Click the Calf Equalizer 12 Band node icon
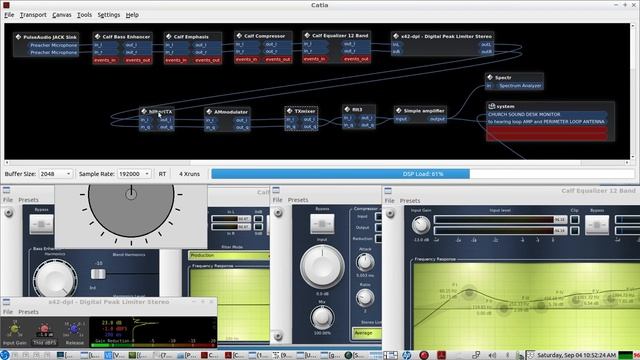 pyautogui.click(x=307, y=36)
